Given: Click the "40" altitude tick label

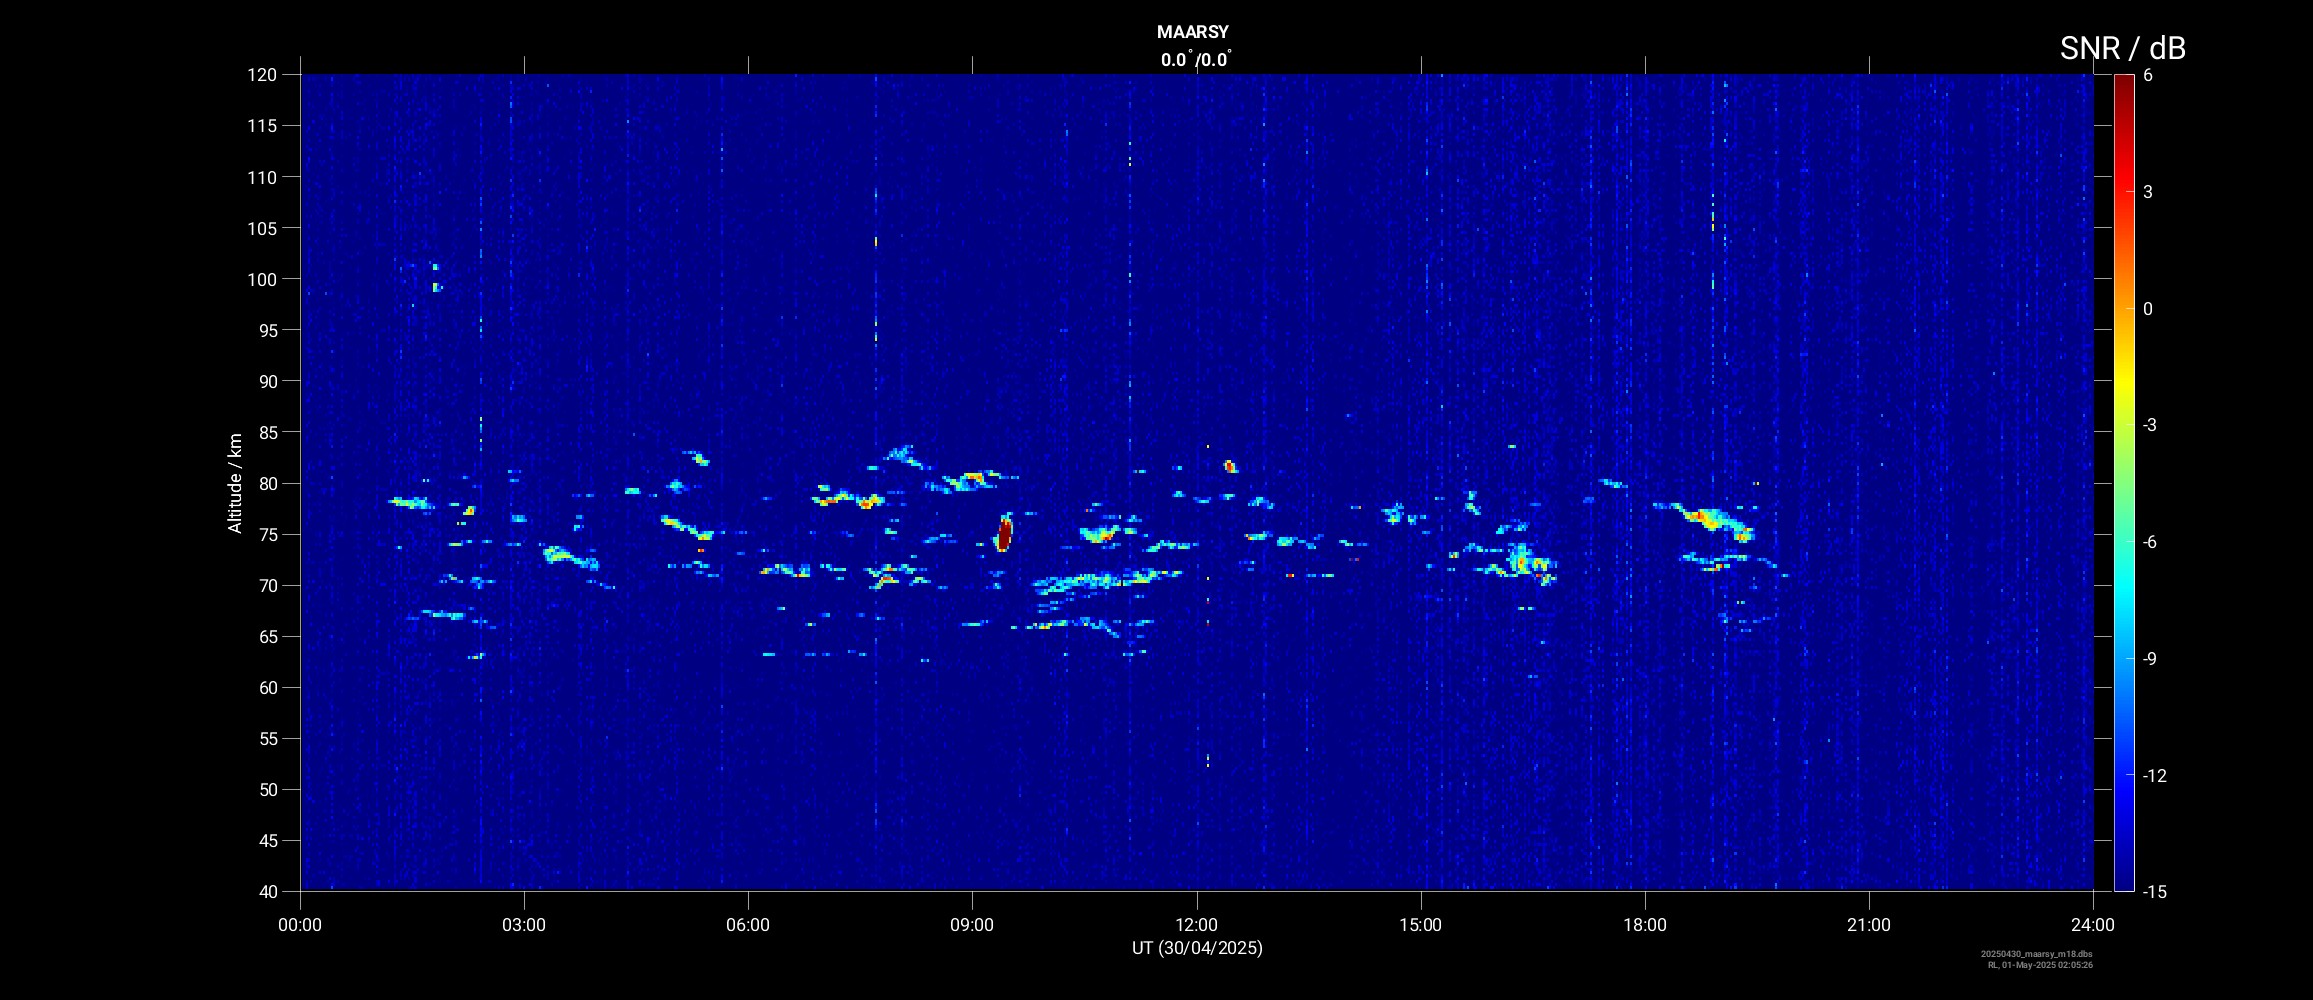Looking at the screenshot, I should [x=267, y=892].
